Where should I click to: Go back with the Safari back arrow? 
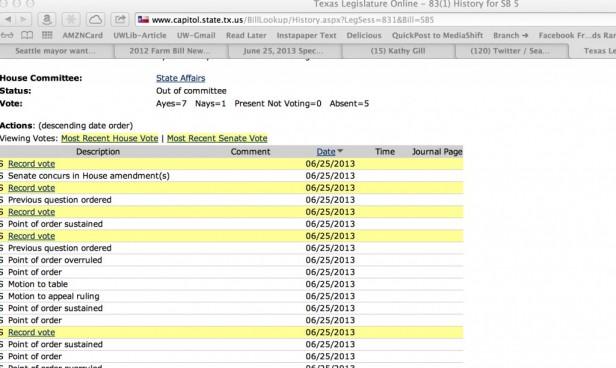(8, 19)
